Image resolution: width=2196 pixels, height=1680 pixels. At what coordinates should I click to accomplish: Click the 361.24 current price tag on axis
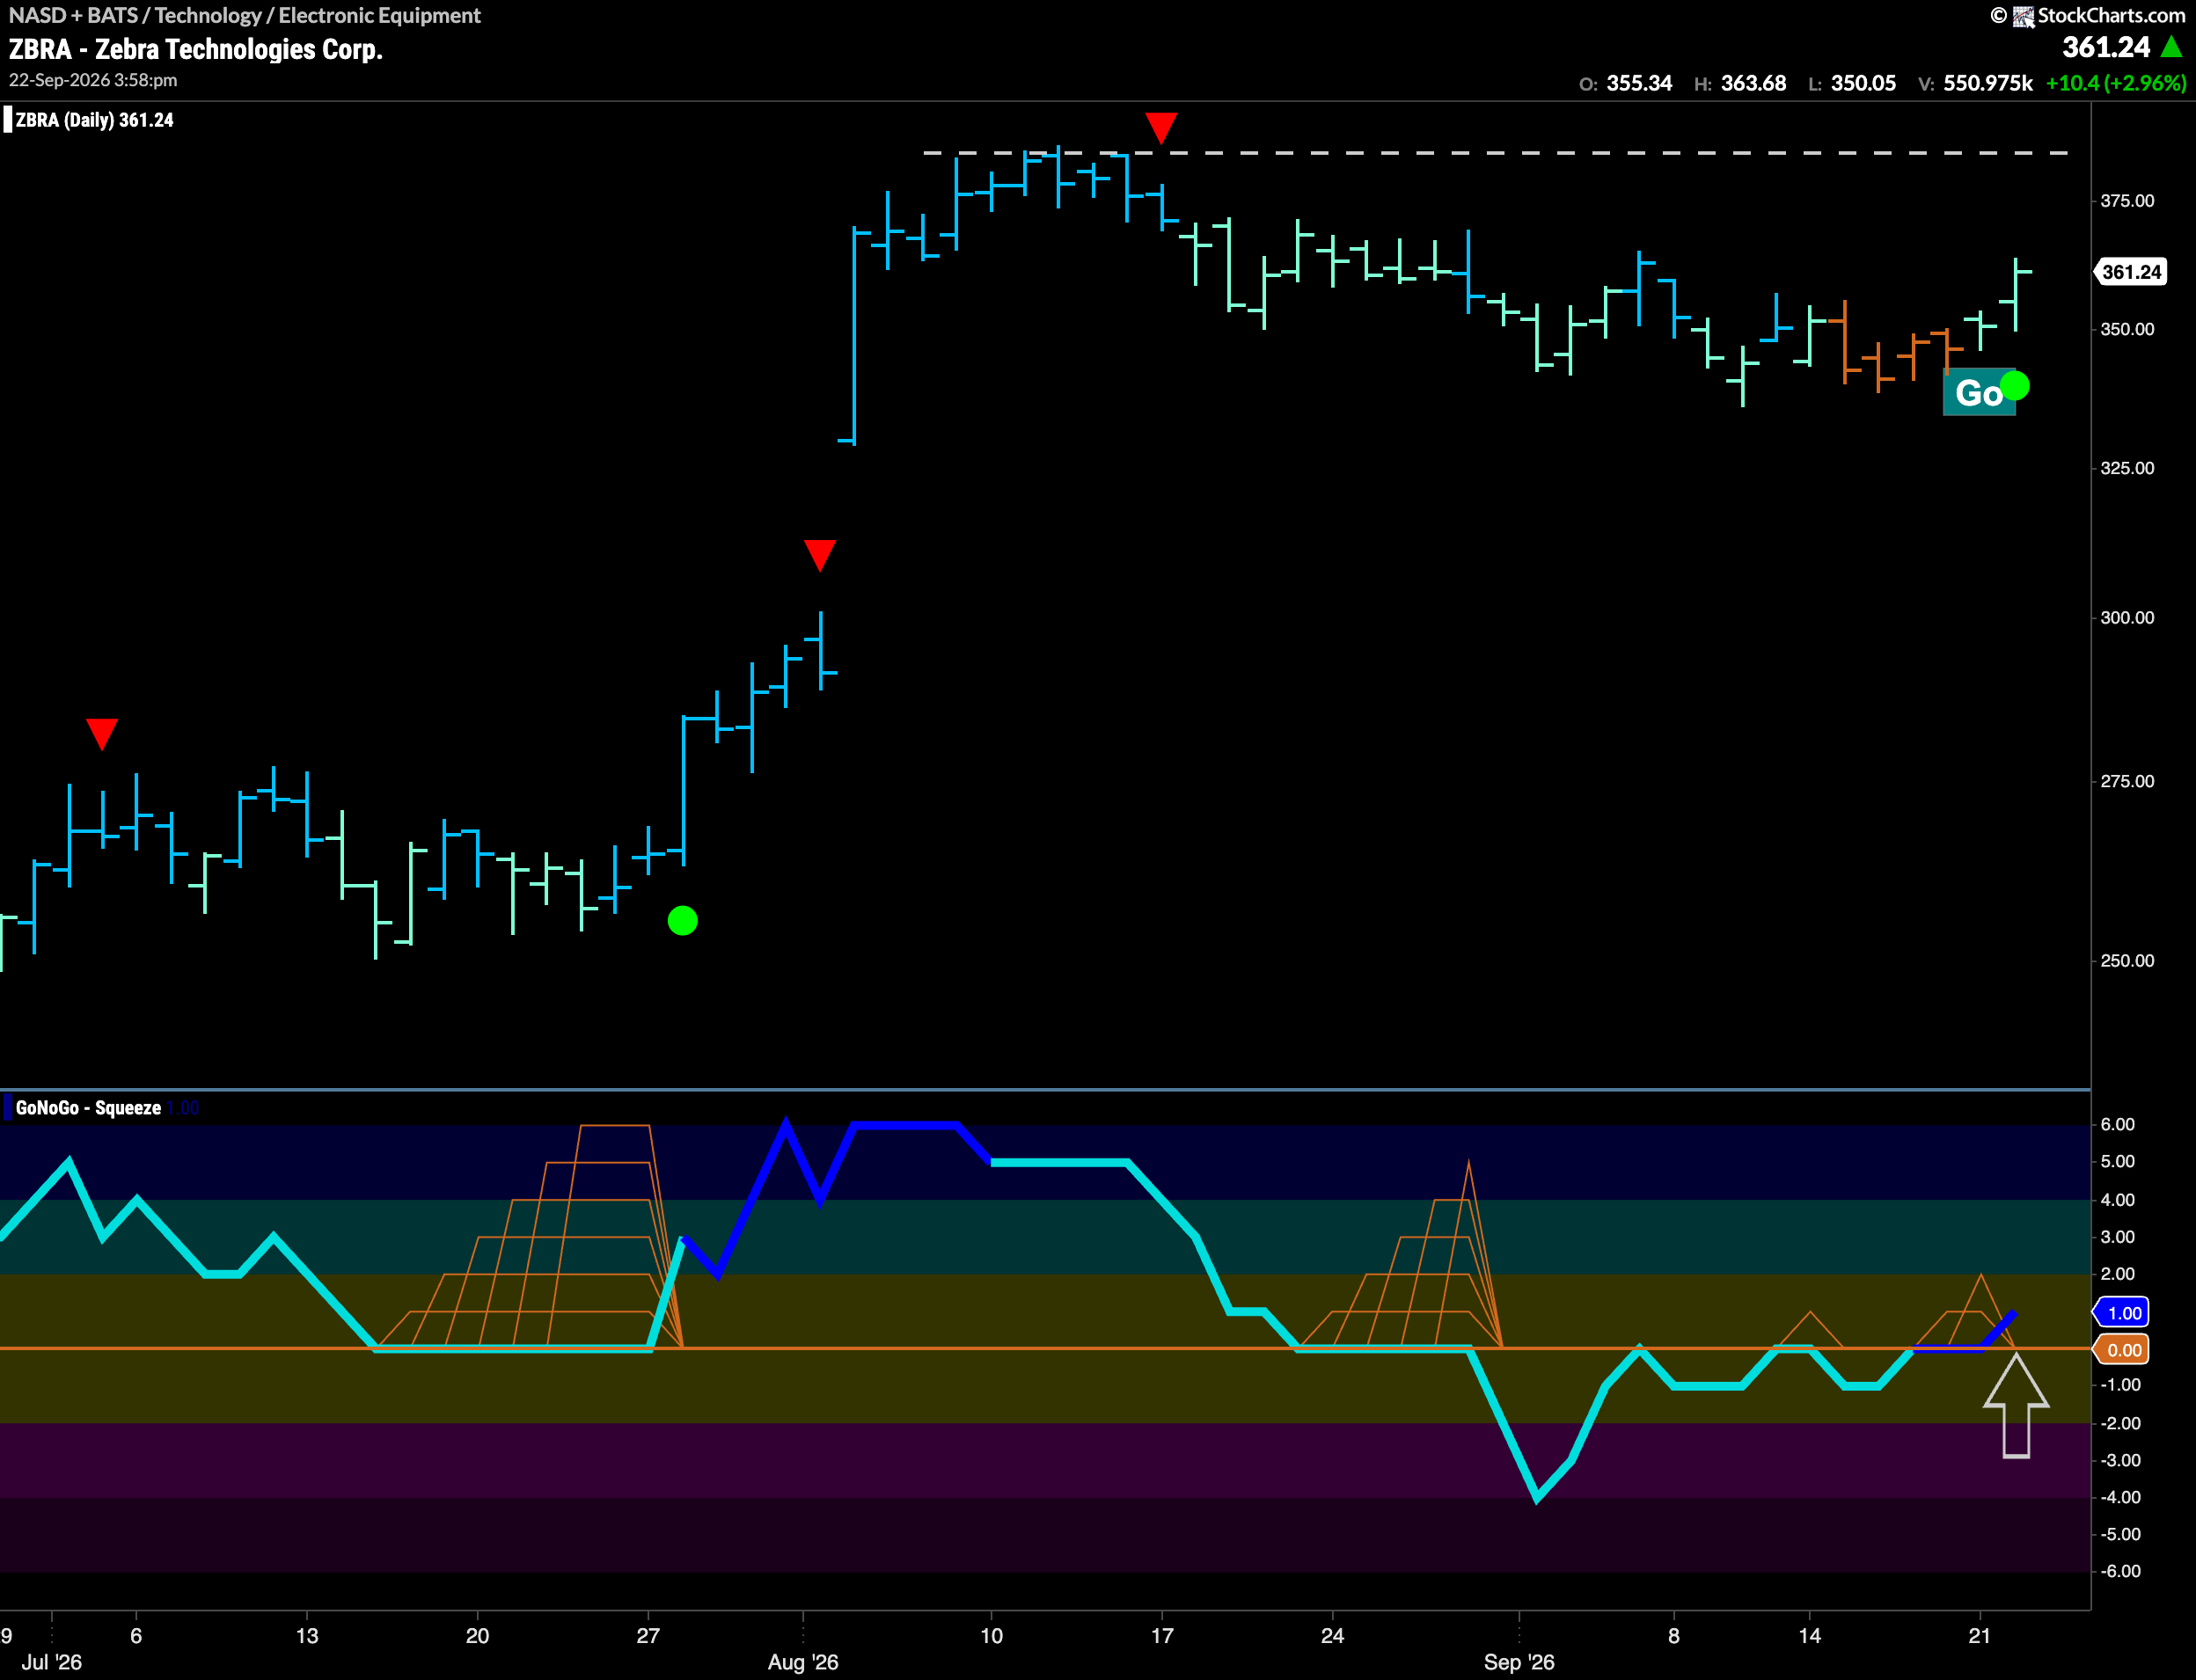point(2130,272)
